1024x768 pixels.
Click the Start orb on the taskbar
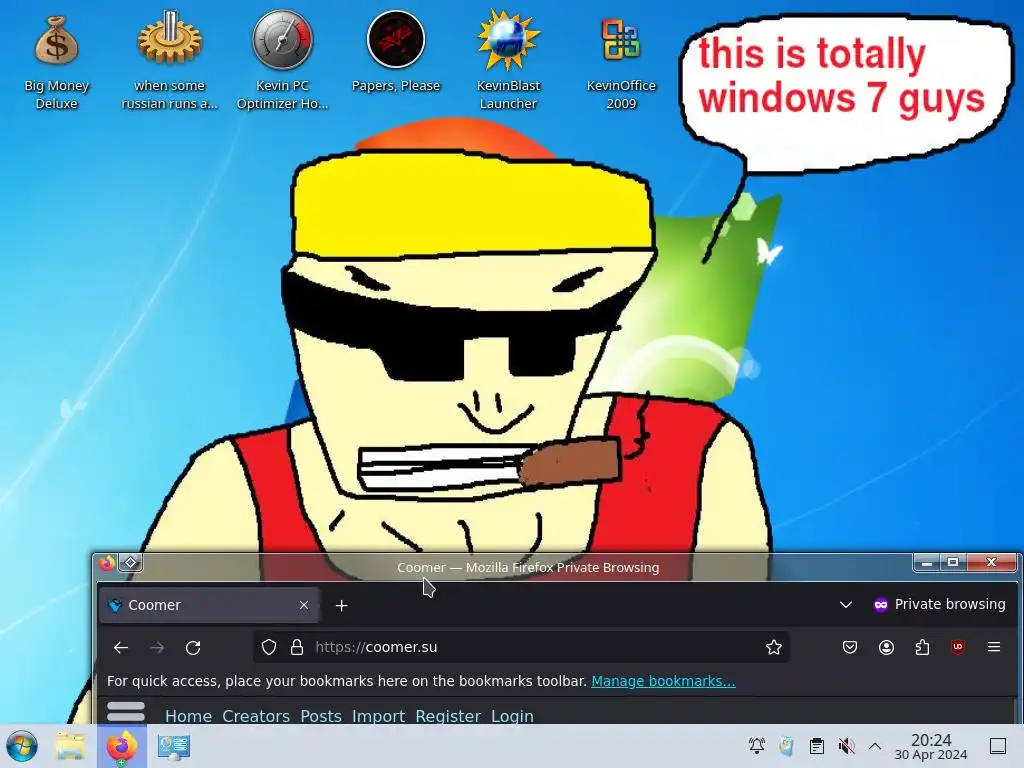(22, 746)
